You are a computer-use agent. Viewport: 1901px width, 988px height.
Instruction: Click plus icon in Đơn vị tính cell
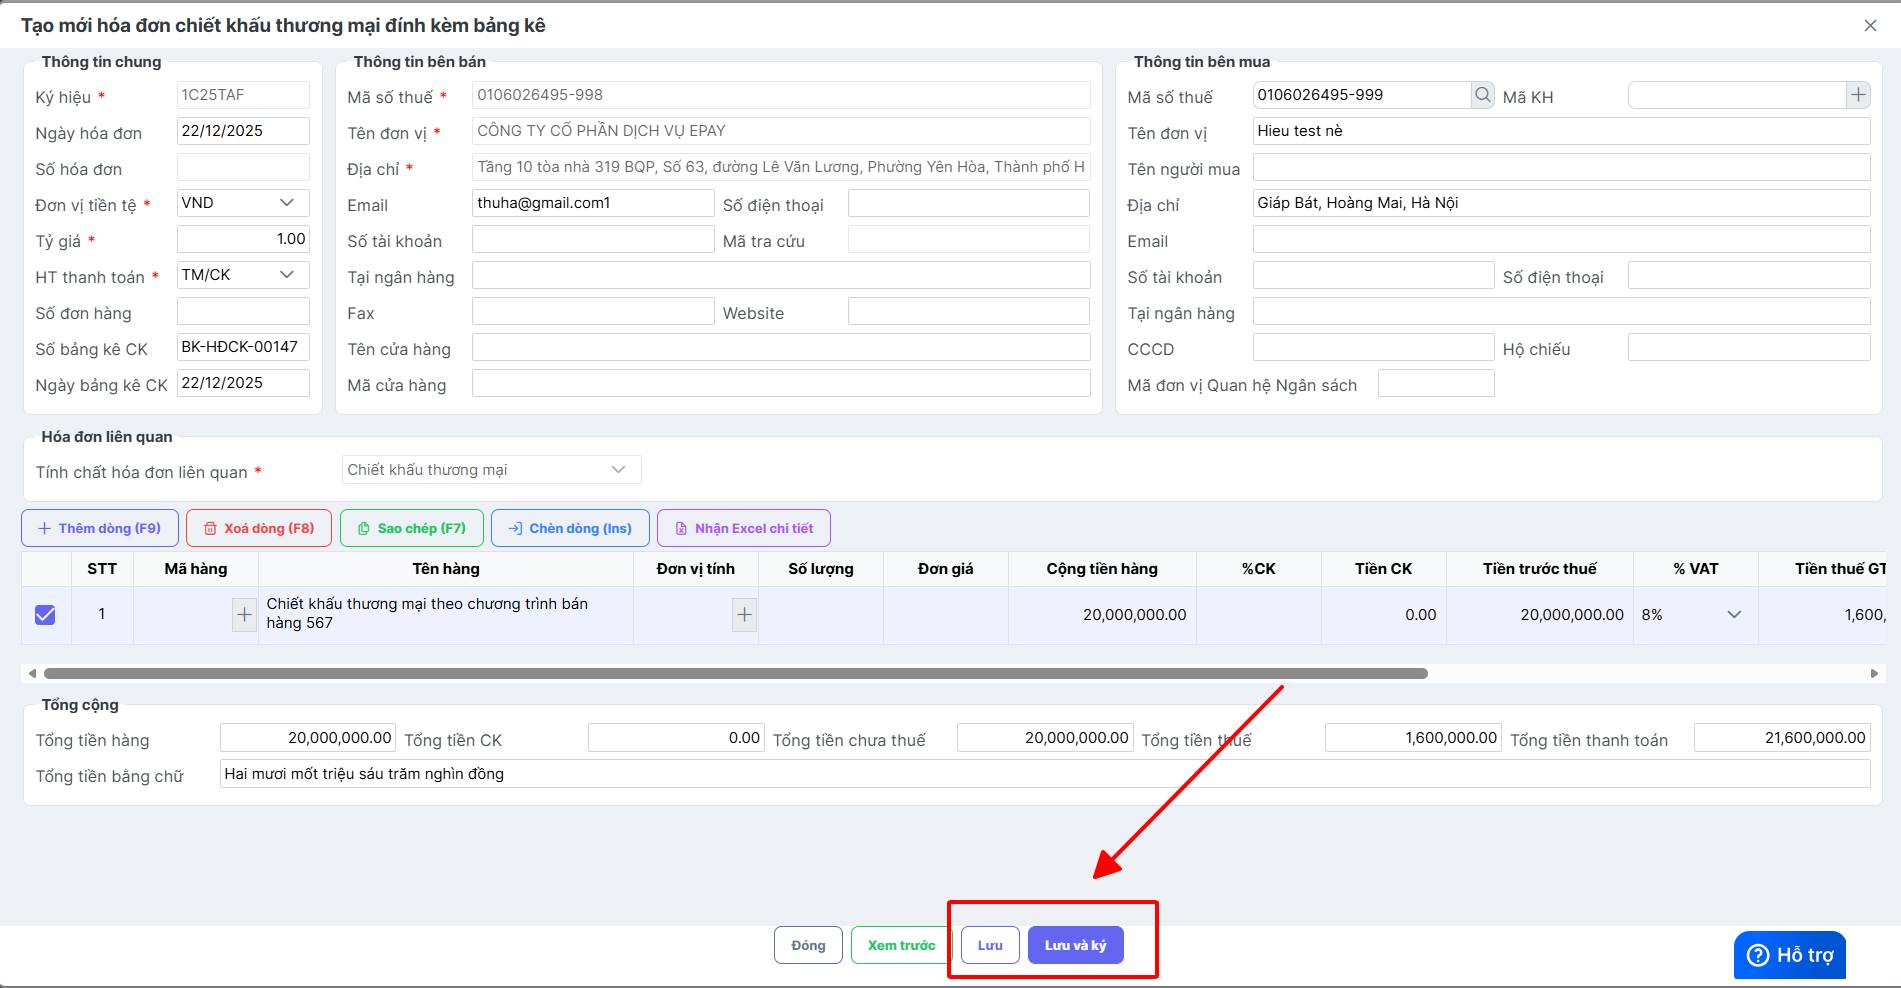pyautogui.click(x=744, y=615)
